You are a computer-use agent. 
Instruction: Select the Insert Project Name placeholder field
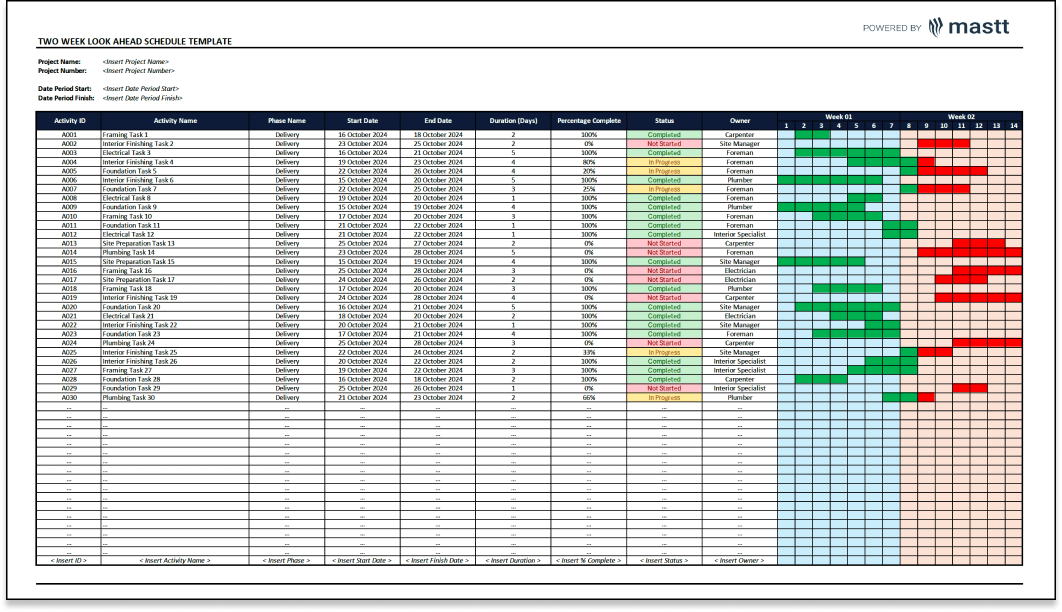coord(135,62)
